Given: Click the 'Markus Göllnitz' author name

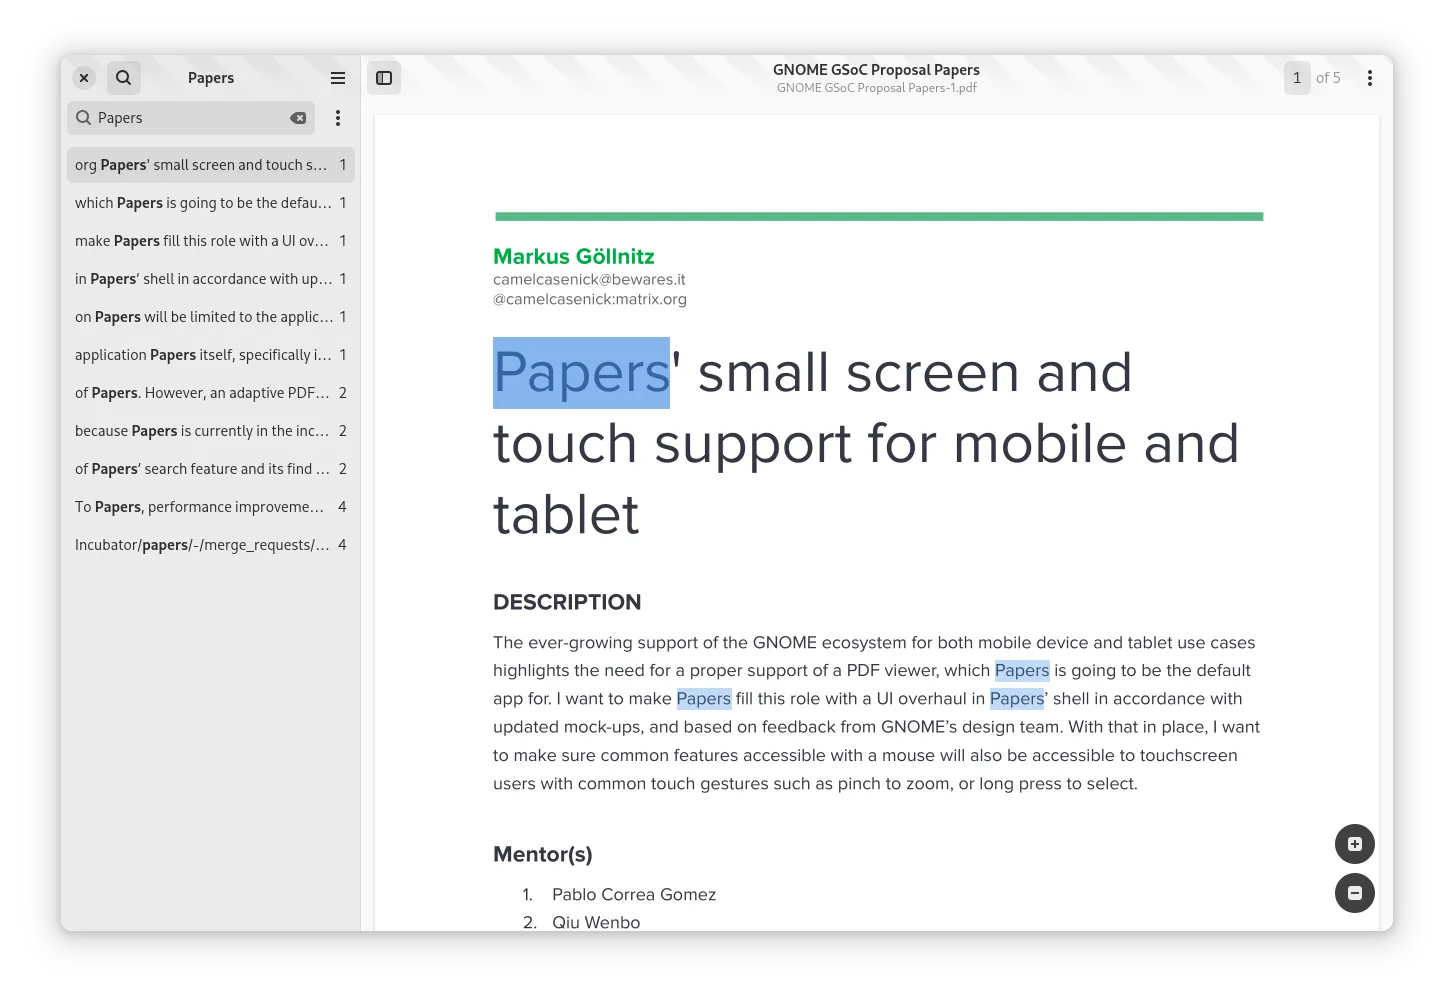Looking at the screenshot, I should tap(574, 256).
